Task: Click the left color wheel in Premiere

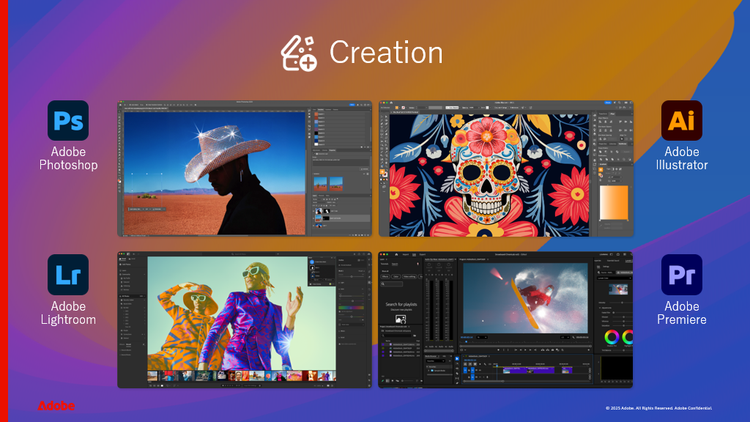Action: (610, 337)
